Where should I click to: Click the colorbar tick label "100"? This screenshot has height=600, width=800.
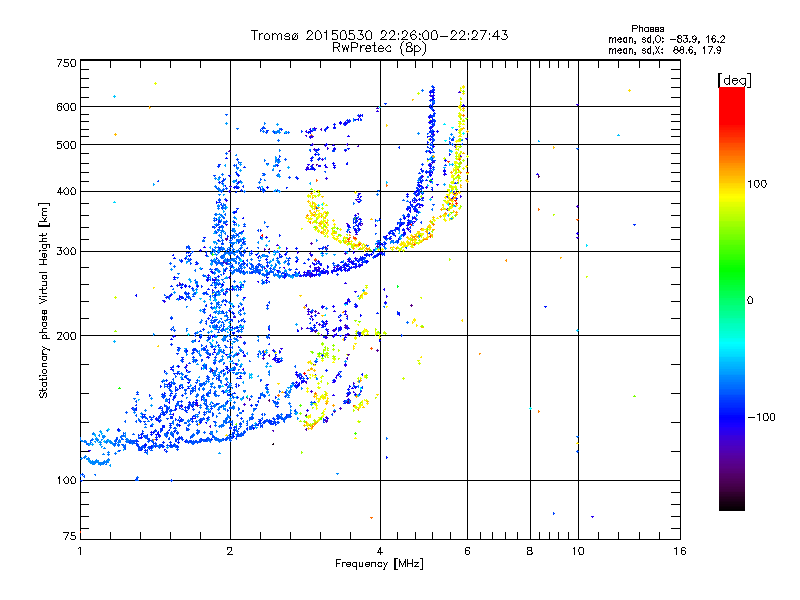click(757, 184)
